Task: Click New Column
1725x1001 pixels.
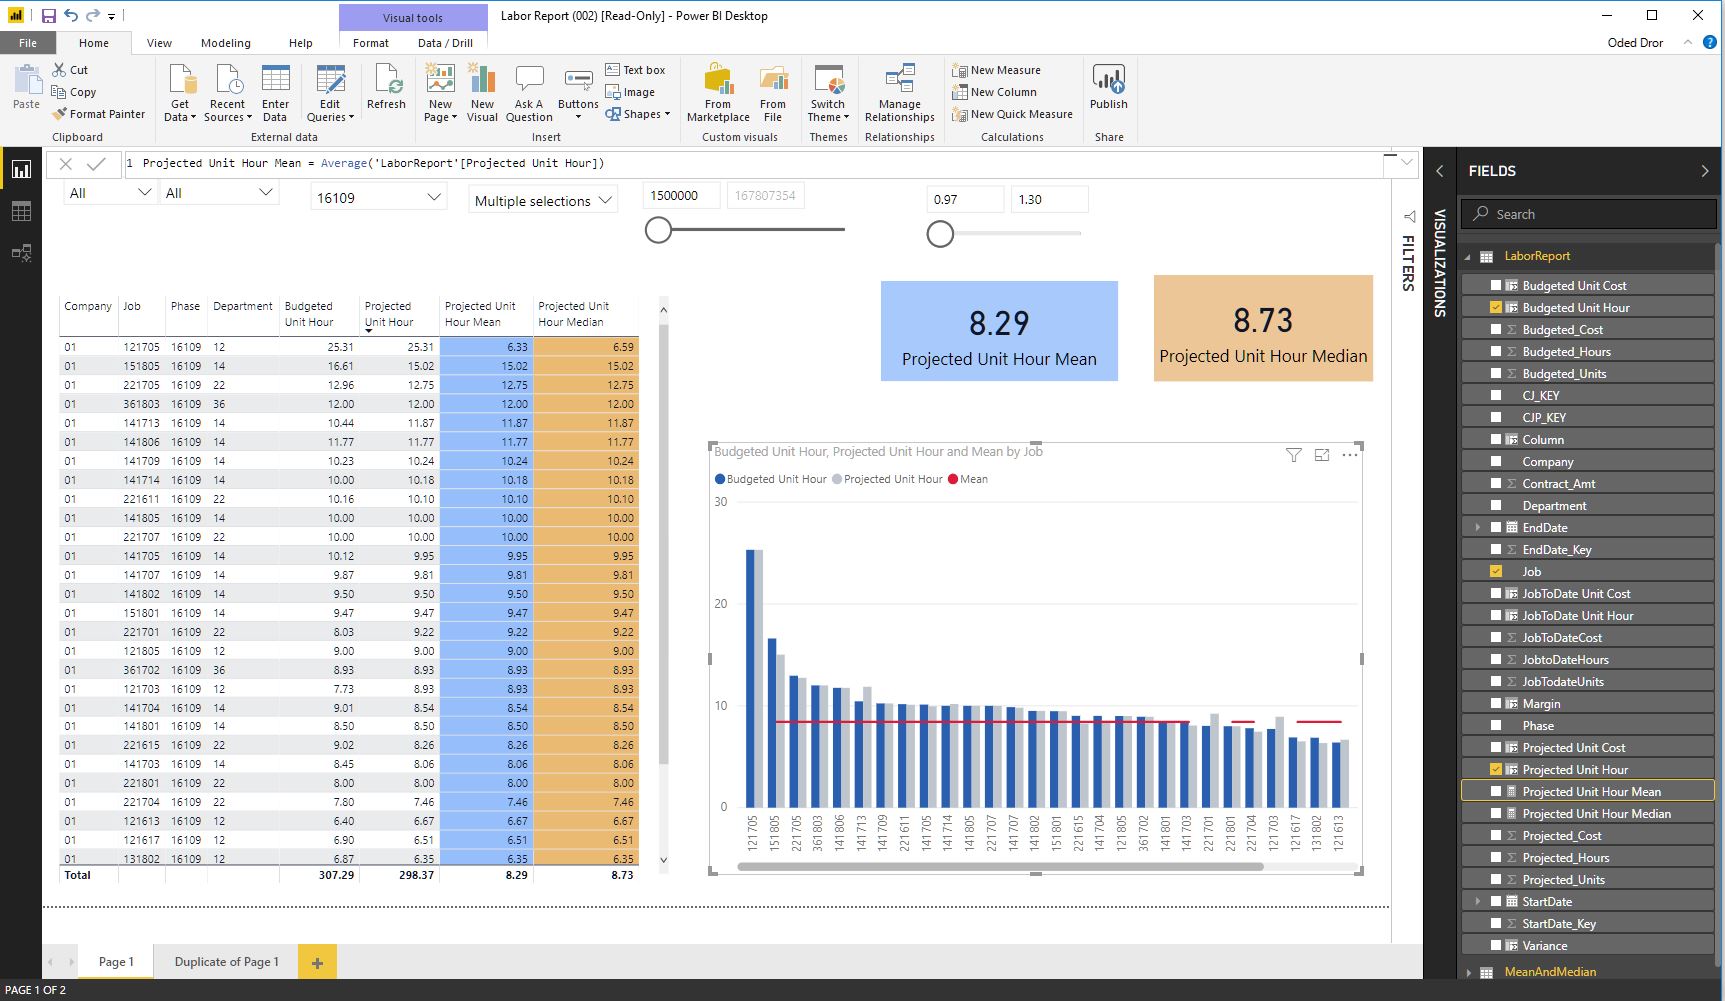Action: [994, 92]
